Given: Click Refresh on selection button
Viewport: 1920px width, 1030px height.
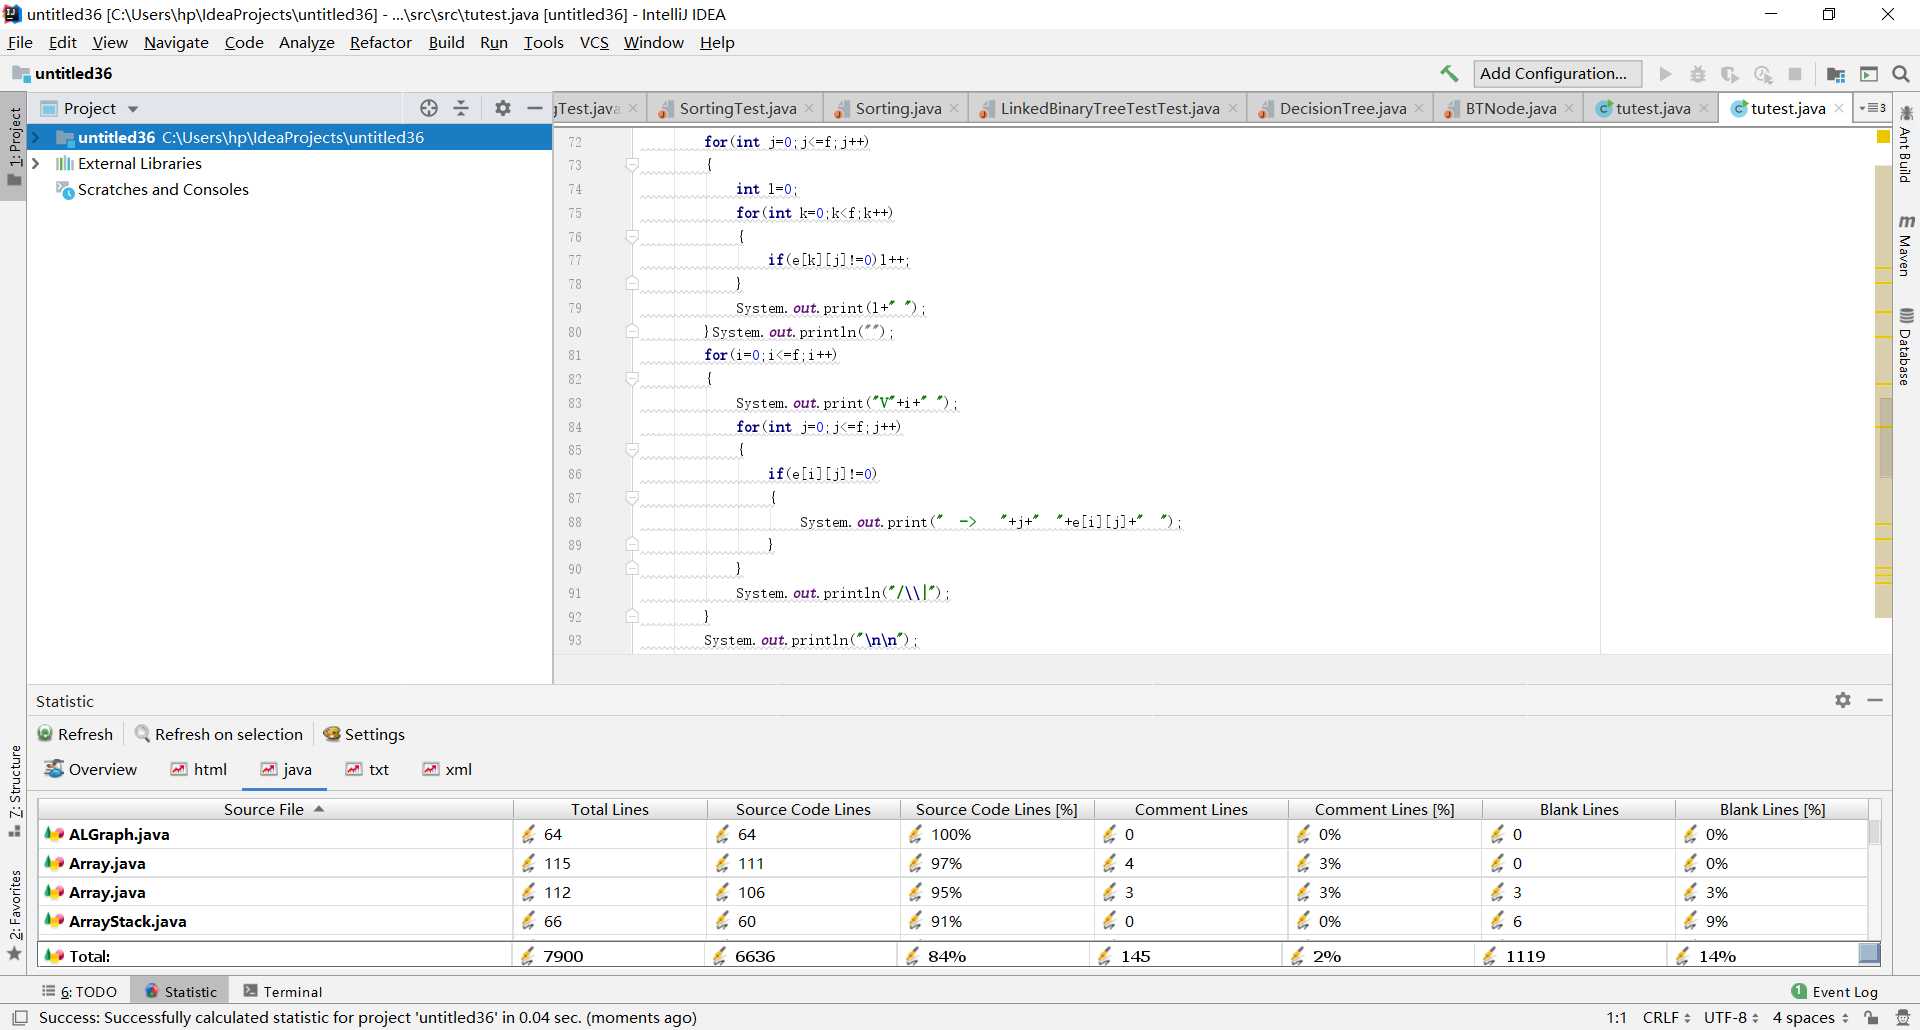Looking at the screenshot, I should [x=219, y=734].
